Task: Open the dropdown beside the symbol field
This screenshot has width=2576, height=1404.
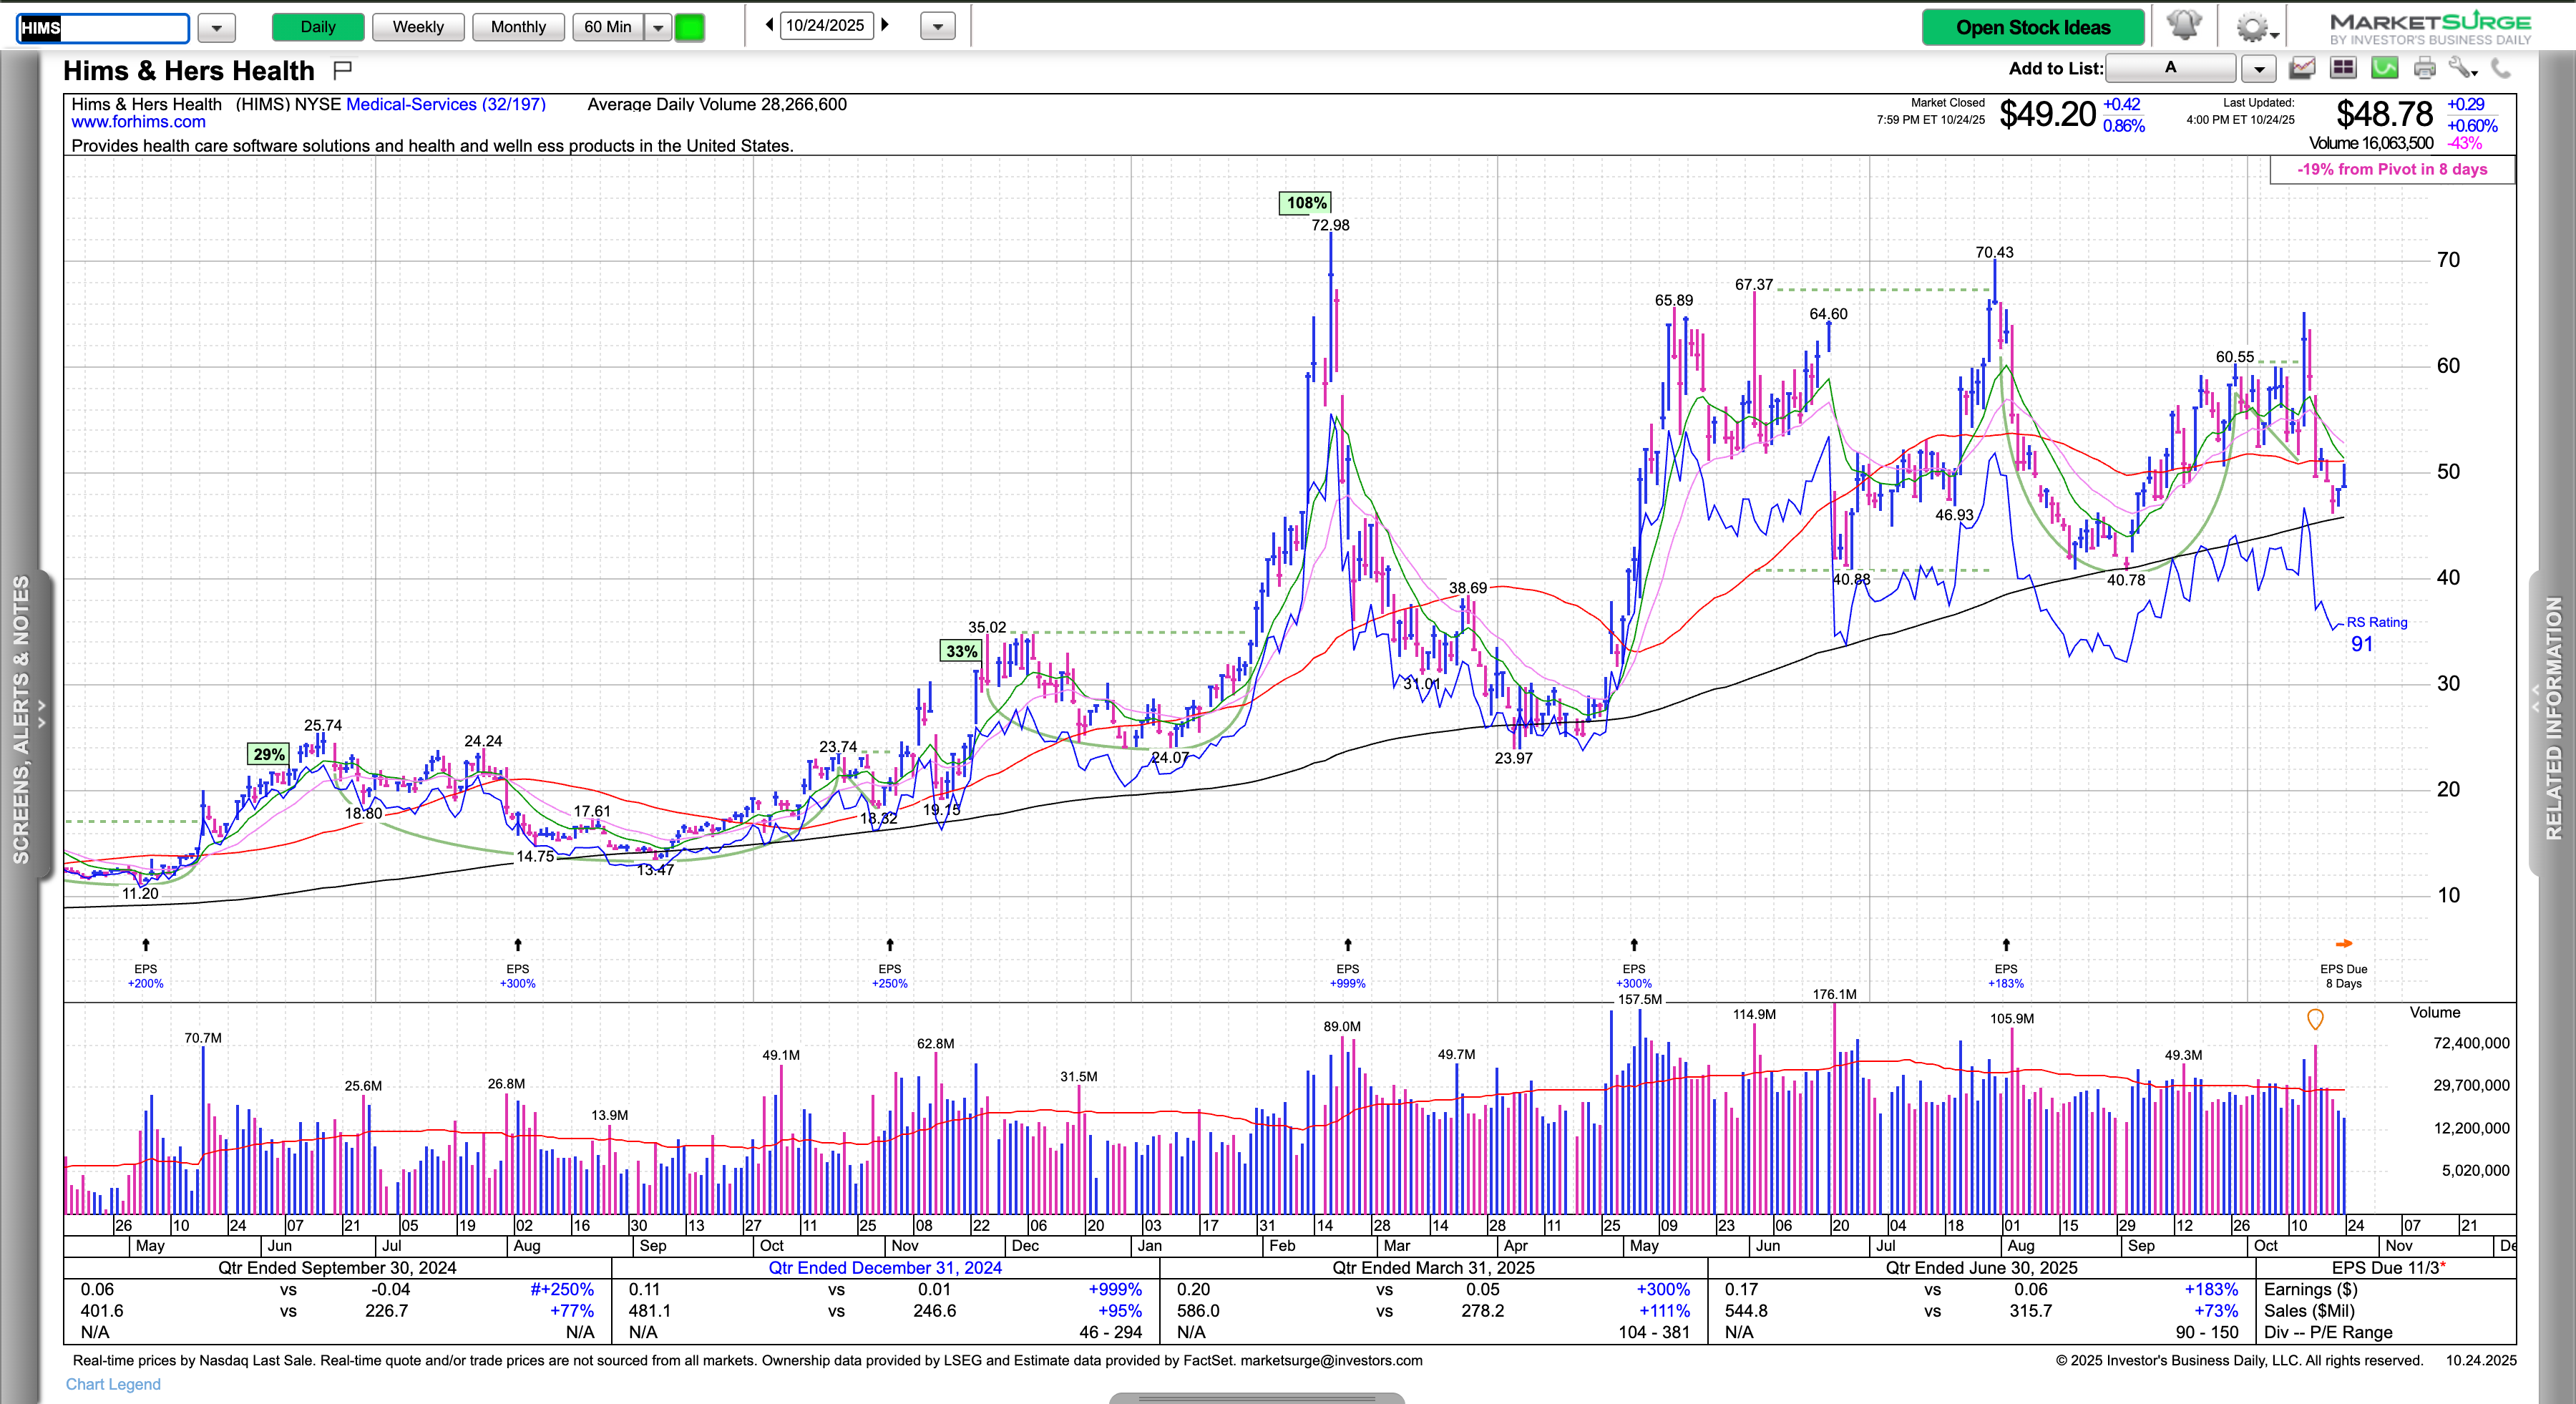Action: (217, 28)
